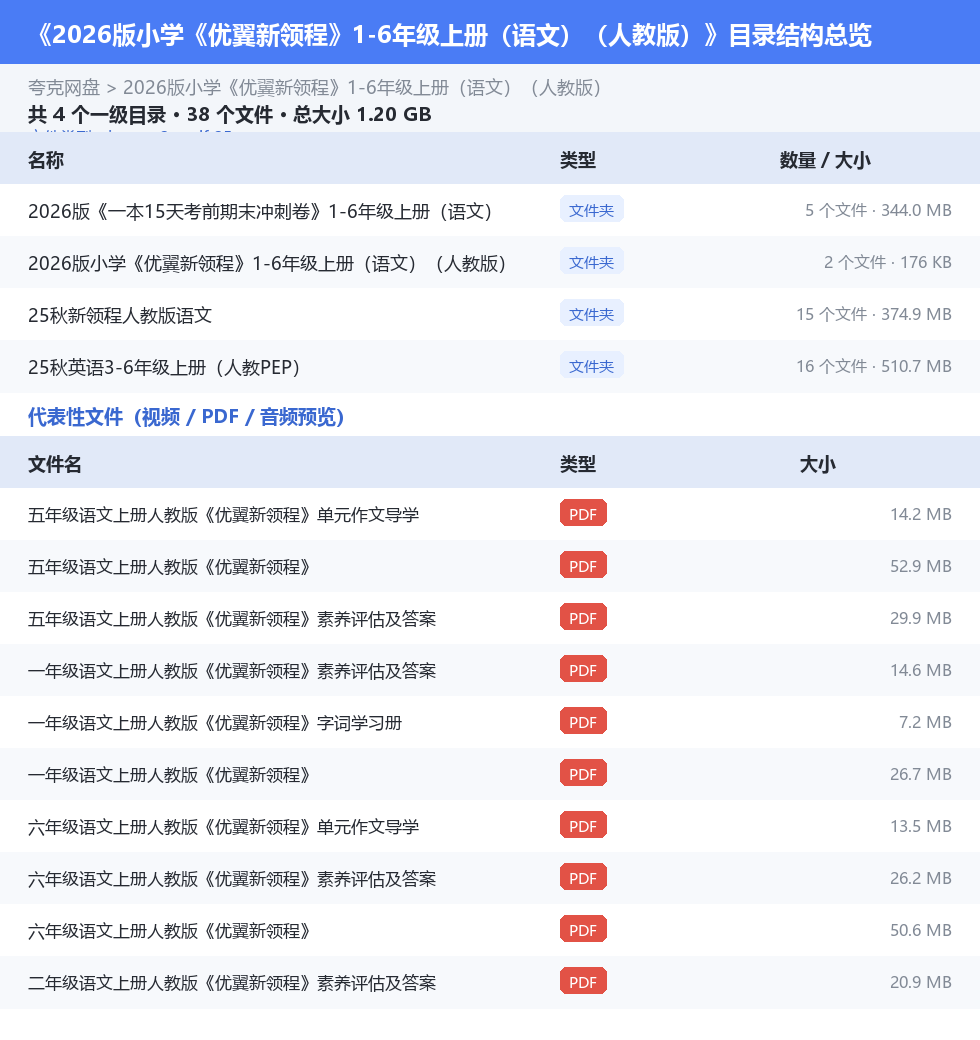Click the 29.9 MB size value

tap(920, 618)
